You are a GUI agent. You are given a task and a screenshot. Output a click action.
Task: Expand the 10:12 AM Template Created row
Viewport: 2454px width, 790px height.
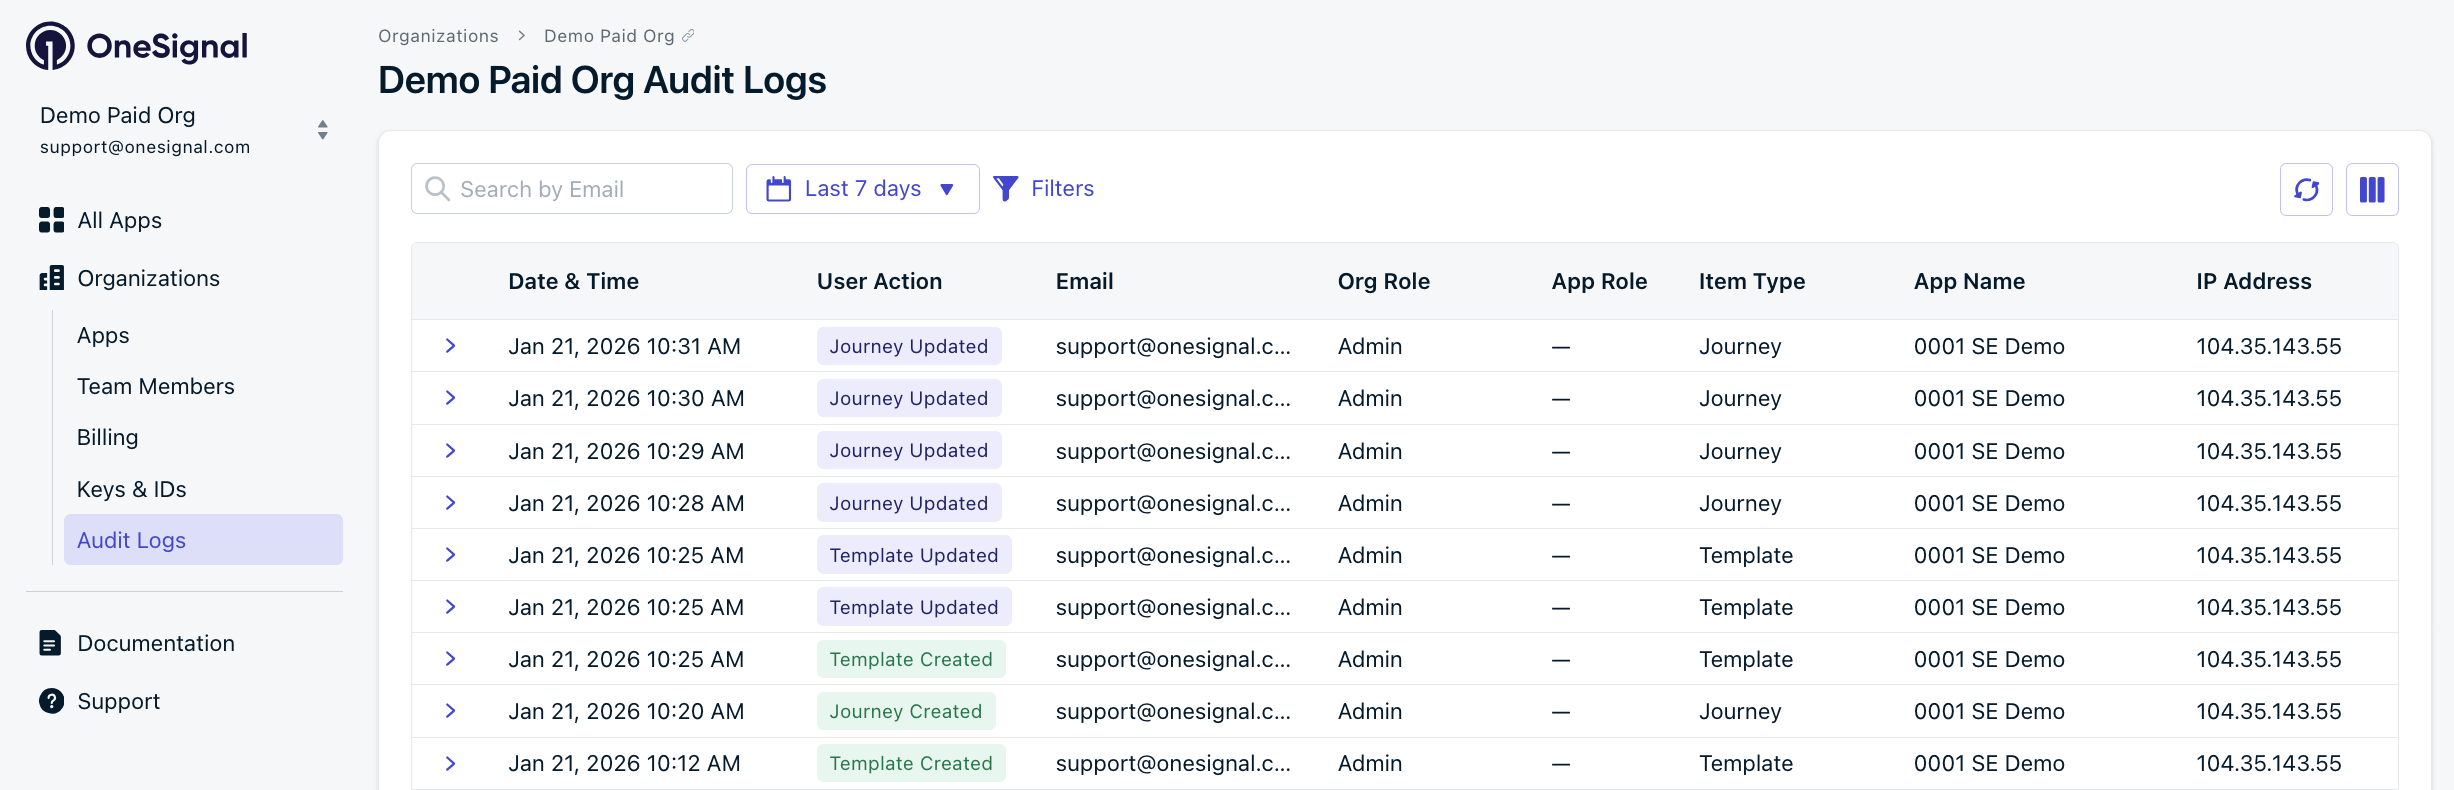(x=450, y=763)
